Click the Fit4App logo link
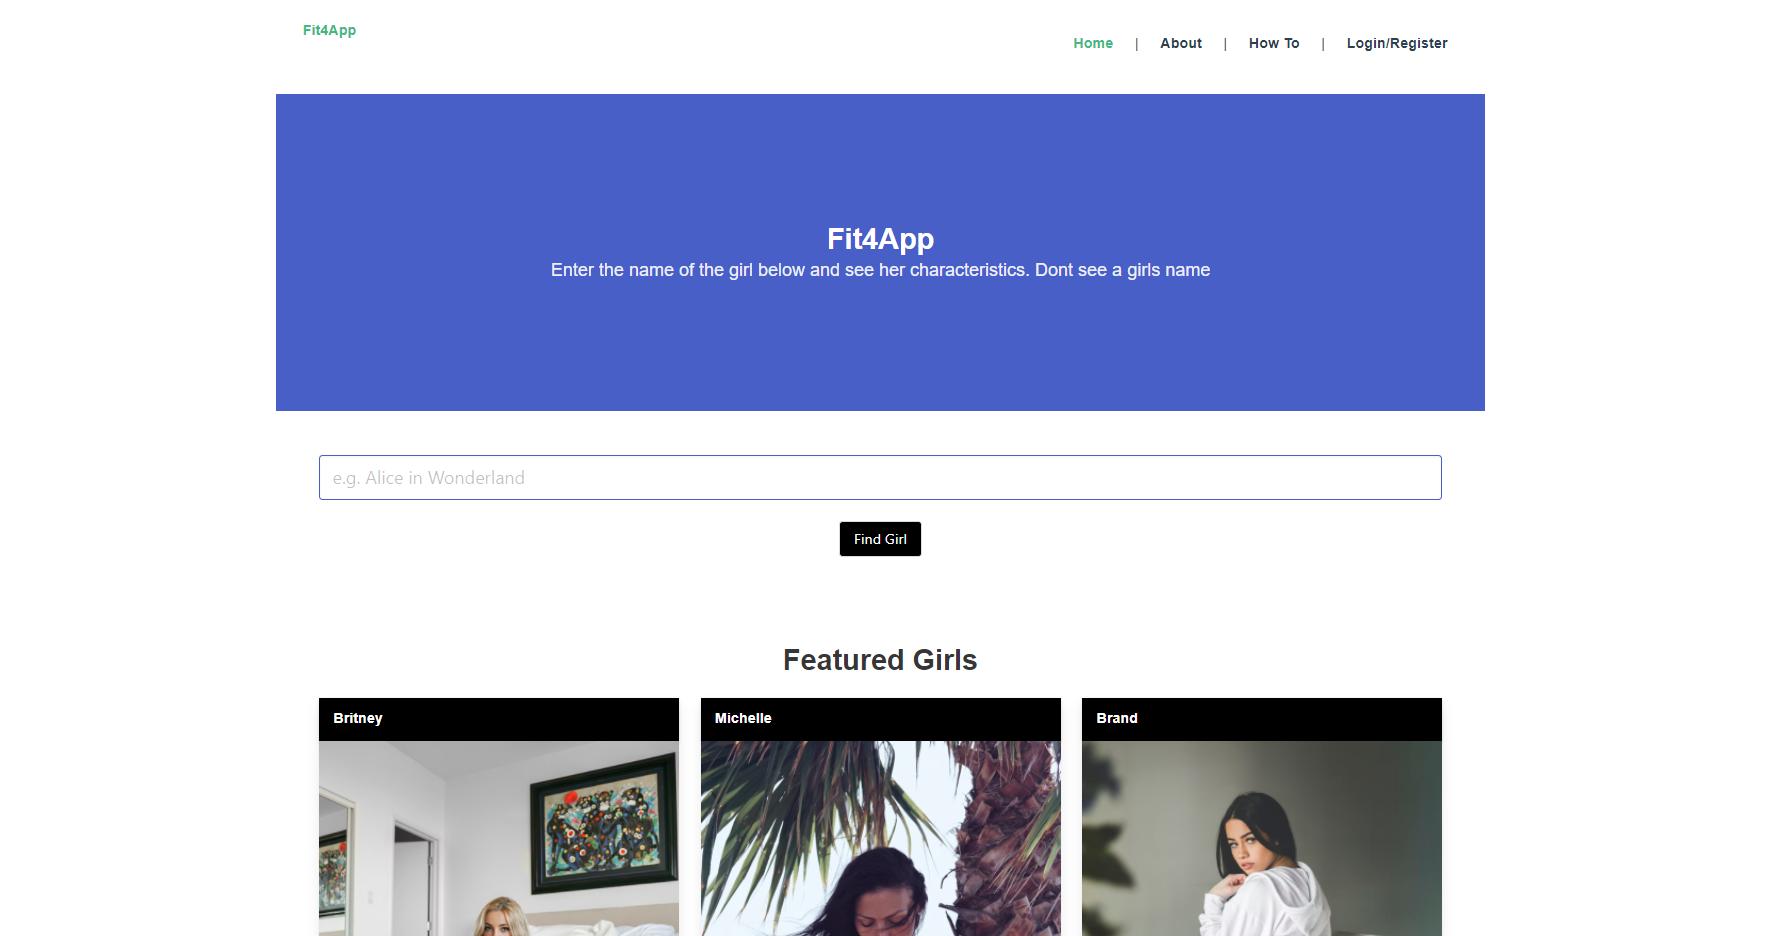Screen dimensions: 1774x936 [x=329, y=30]
